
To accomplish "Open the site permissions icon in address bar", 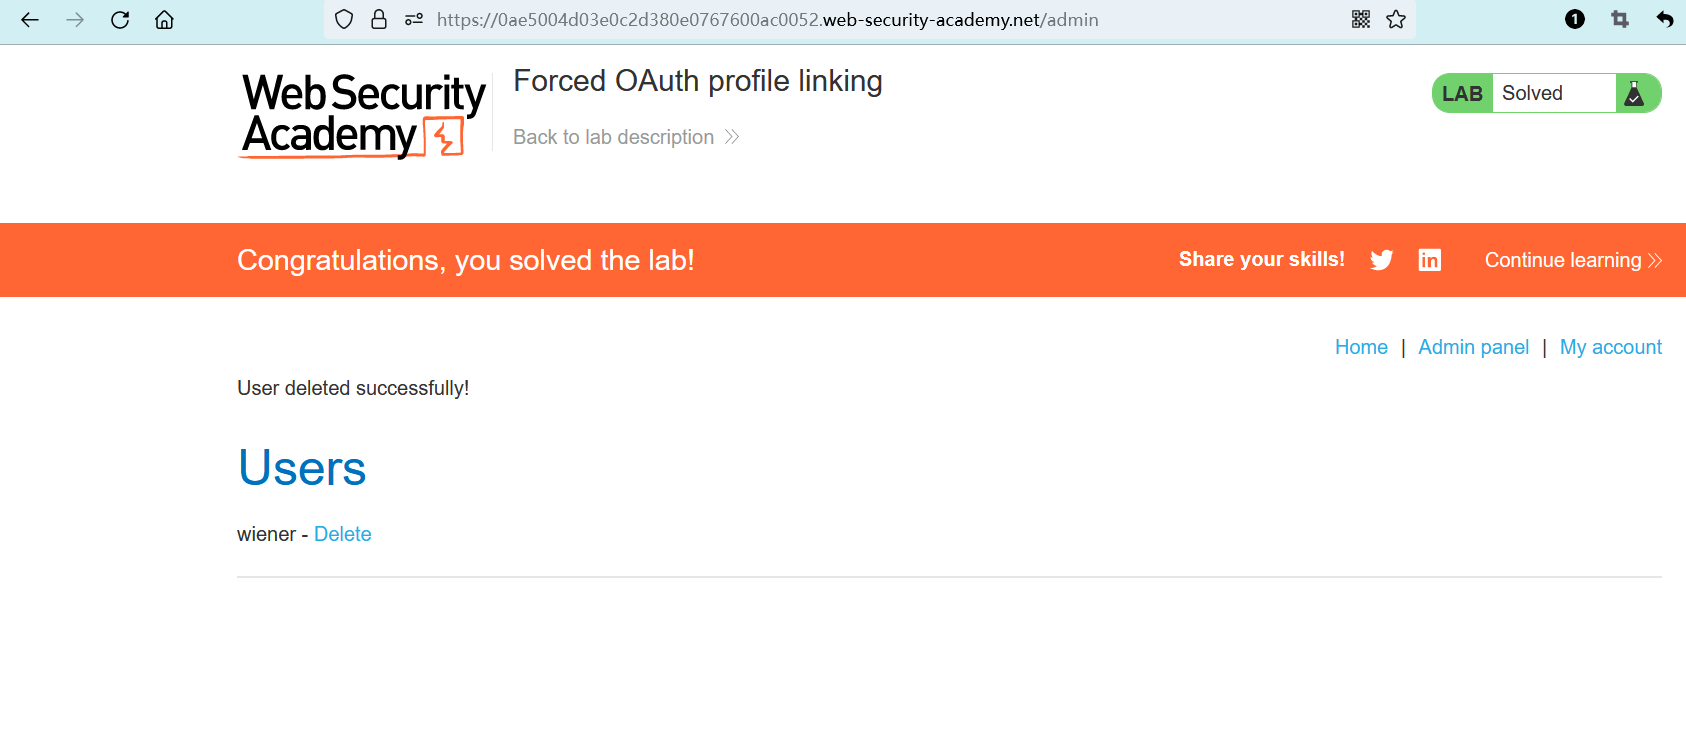I will click(413, 20).
